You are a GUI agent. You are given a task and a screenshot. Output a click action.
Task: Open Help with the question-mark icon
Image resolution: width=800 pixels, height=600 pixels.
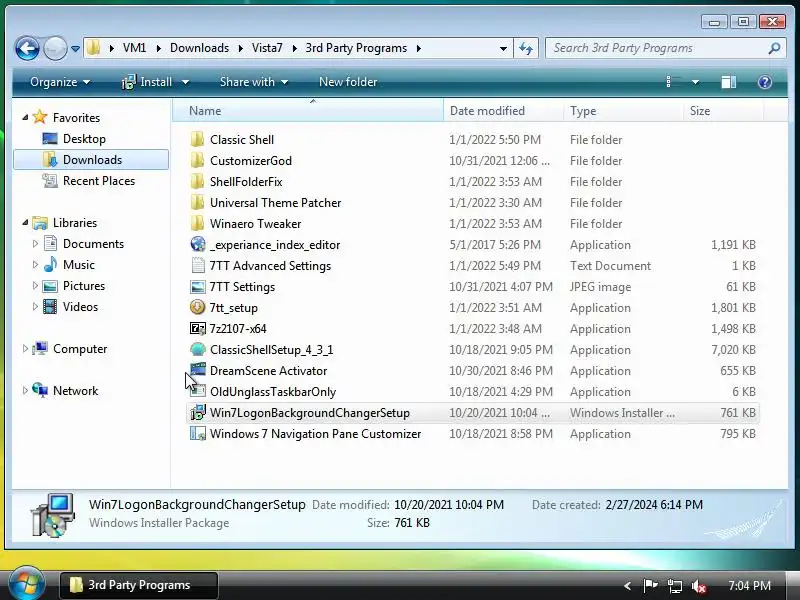(x=764, y=82)
